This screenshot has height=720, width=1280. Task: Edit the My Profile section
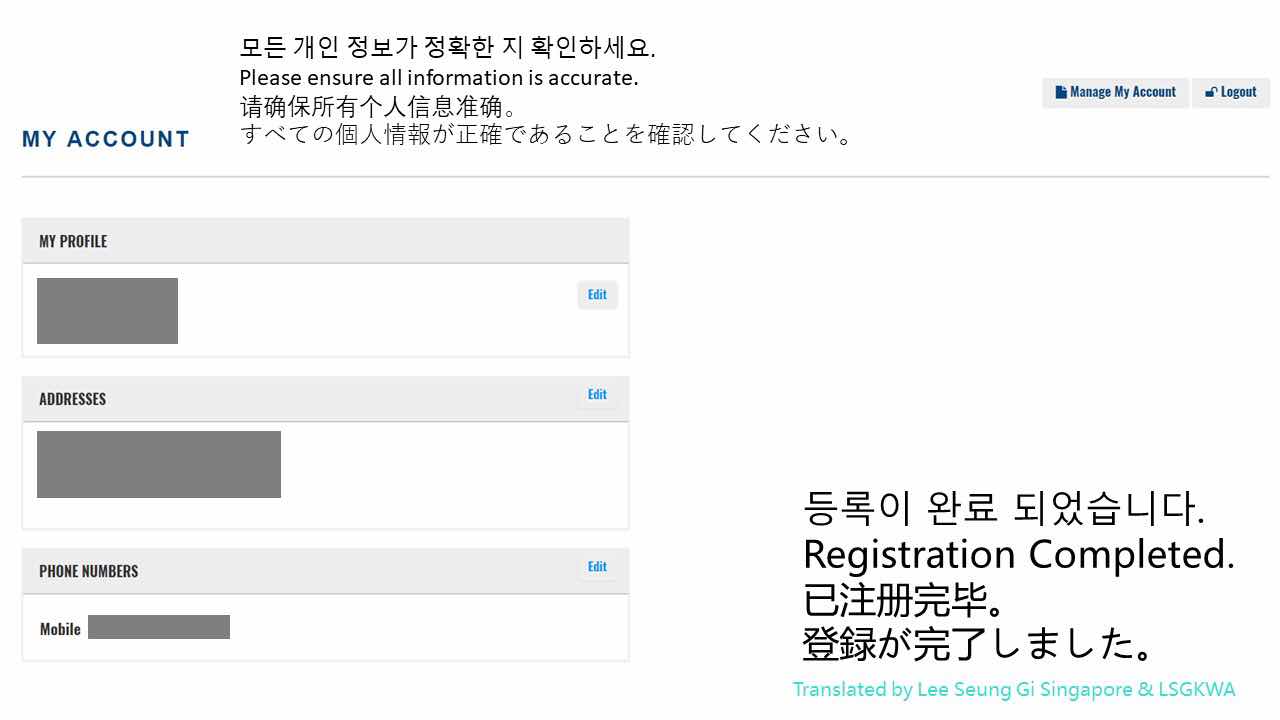[597, 295]
